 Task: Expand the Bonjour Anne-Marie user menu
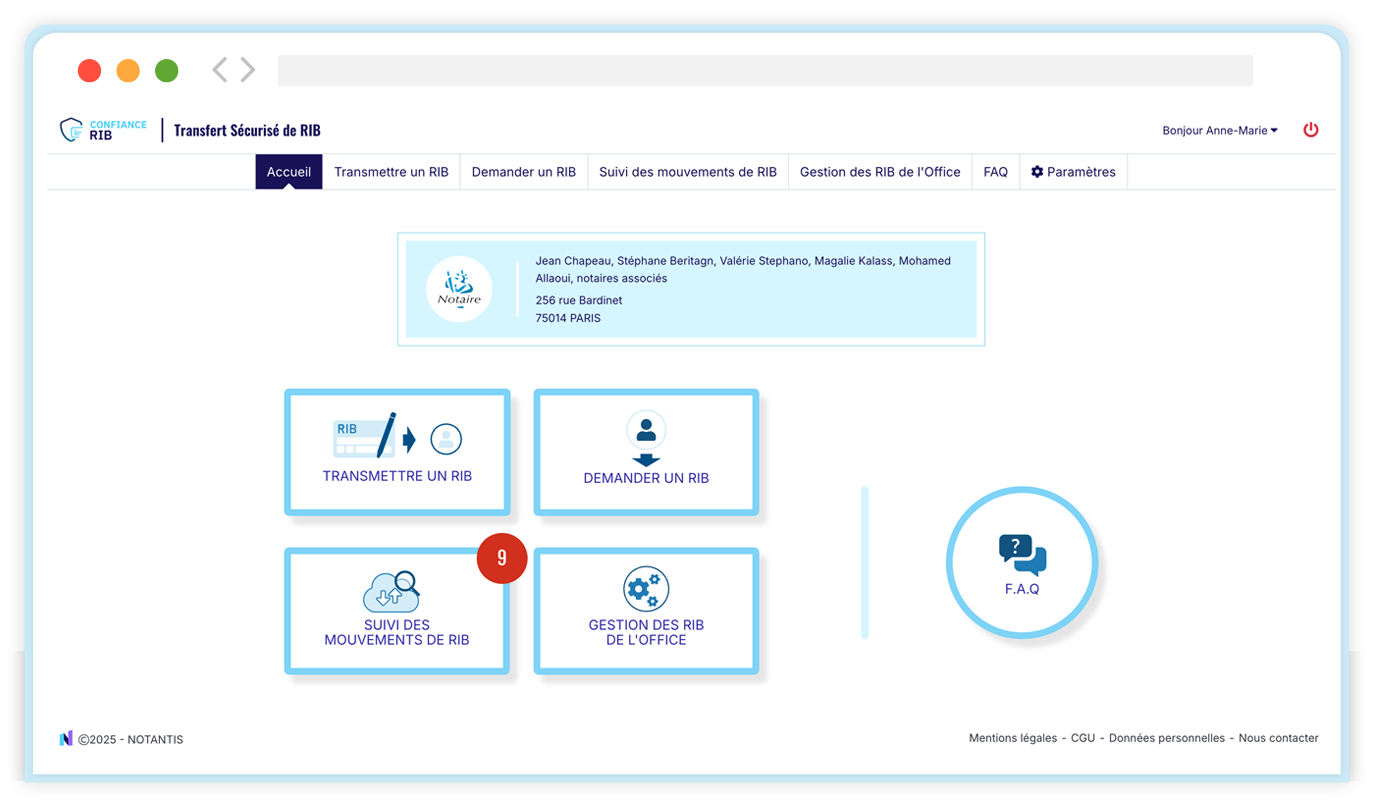(x=1219, y=130)
